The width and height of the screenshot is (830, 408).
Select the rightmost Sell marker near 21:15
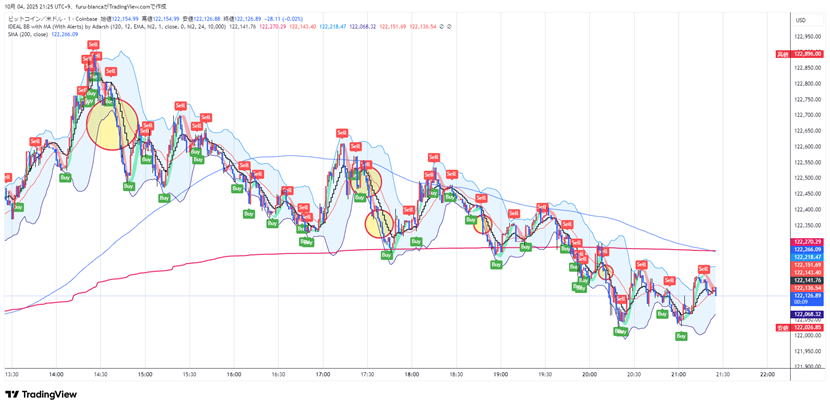[703, 269]
